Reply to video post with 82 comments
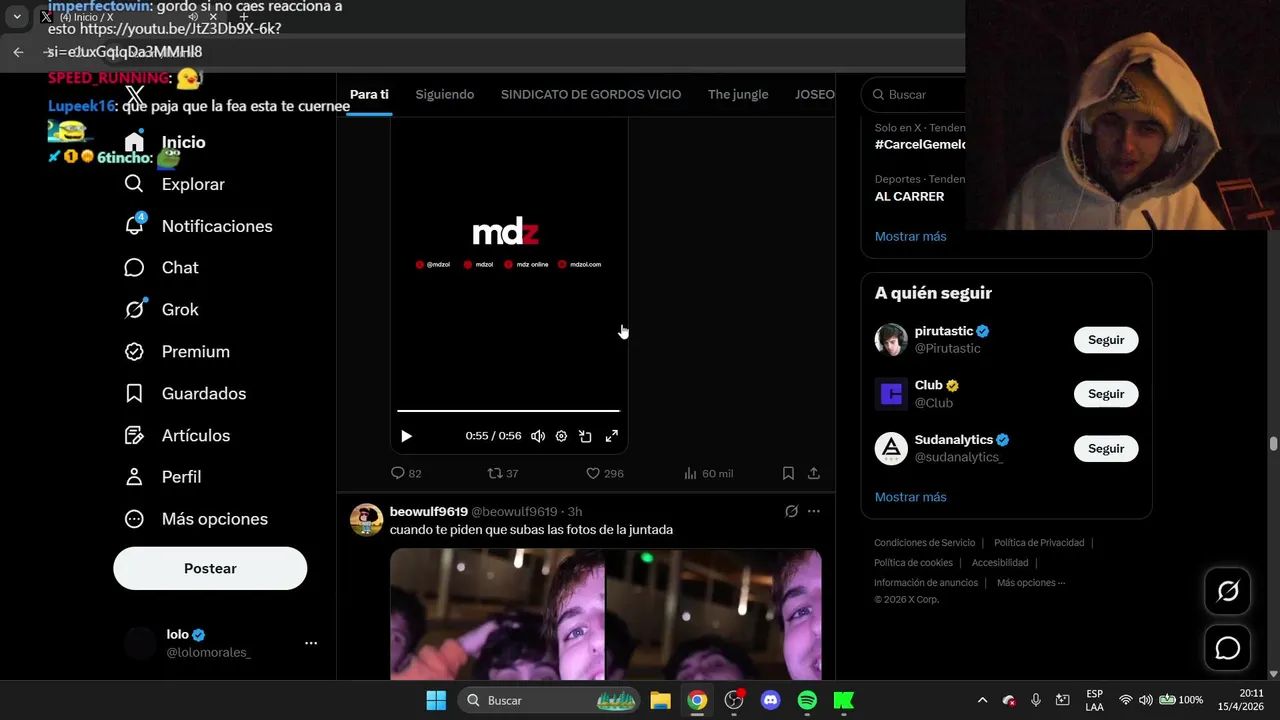1280x720 pixels. (406, 473)
